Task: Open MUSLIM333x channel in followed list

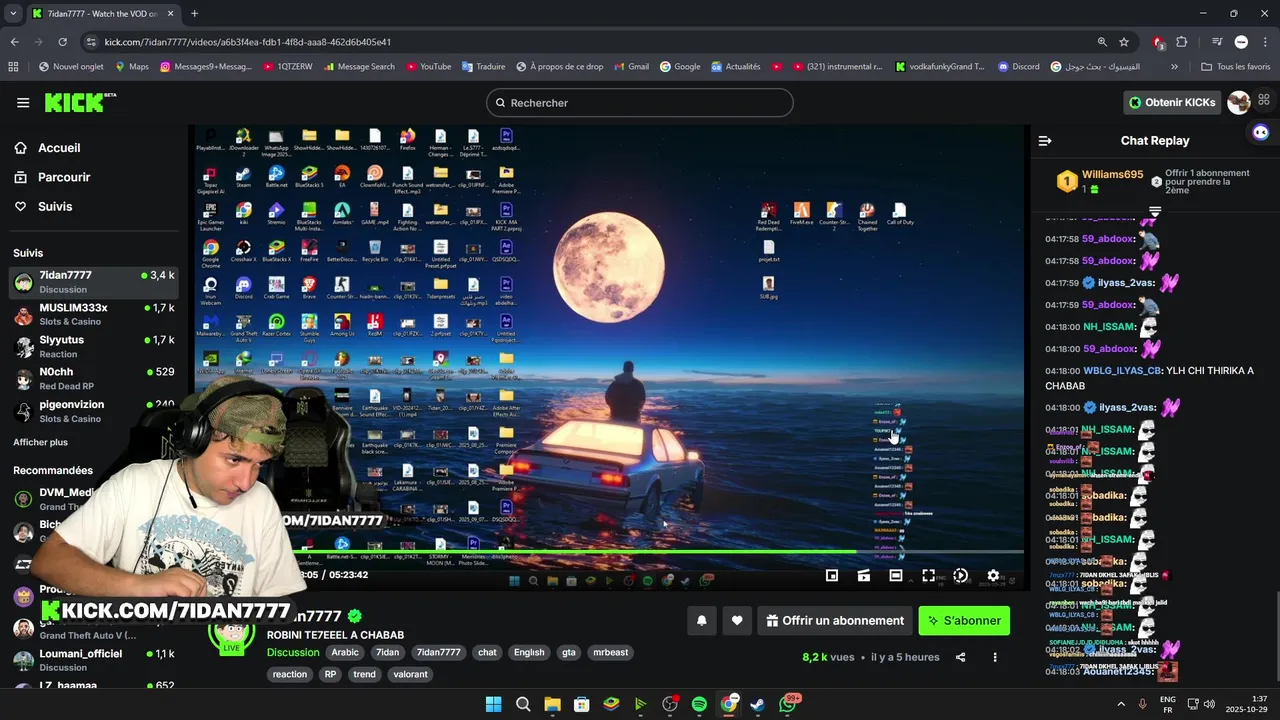Action: pyautogui.click(x=93, y=314)
